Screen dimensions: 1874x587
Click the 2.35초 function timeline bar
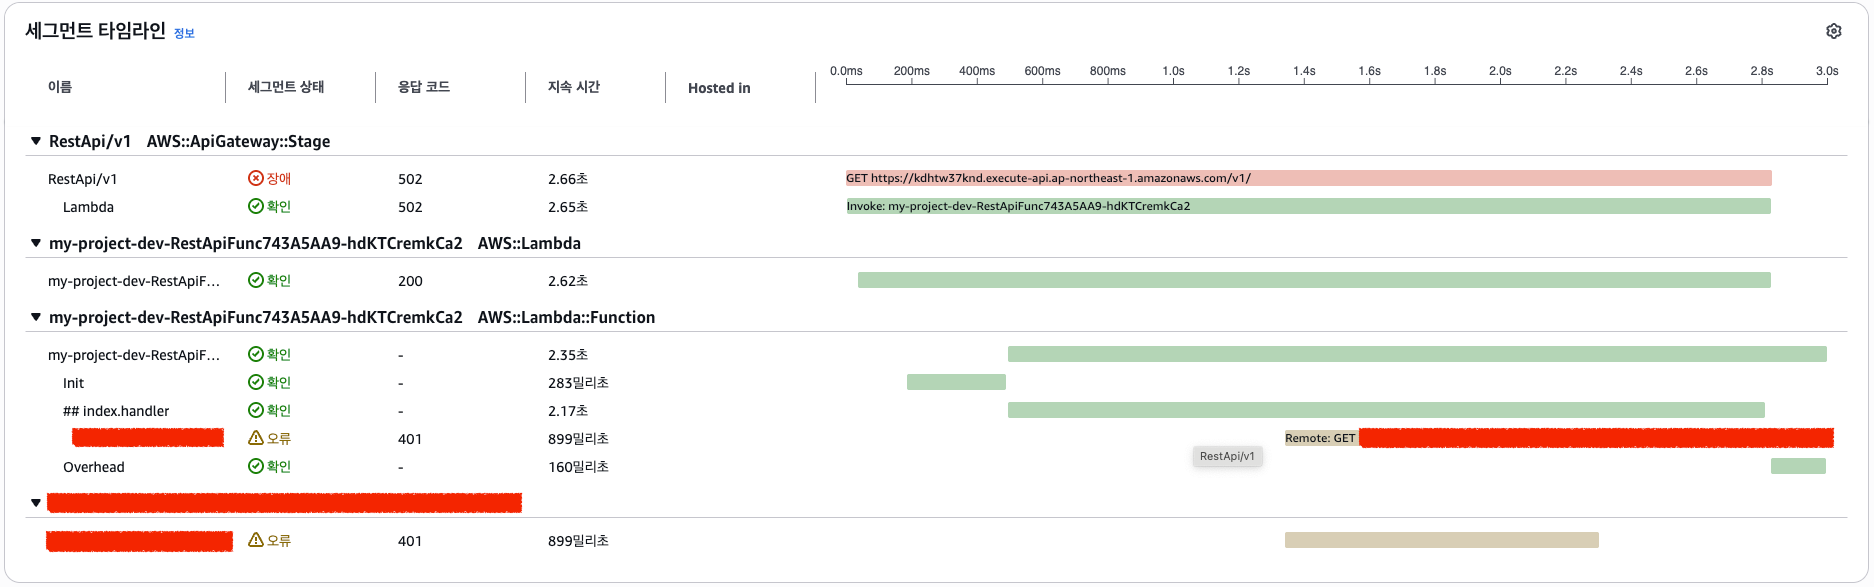(1417, 354)
